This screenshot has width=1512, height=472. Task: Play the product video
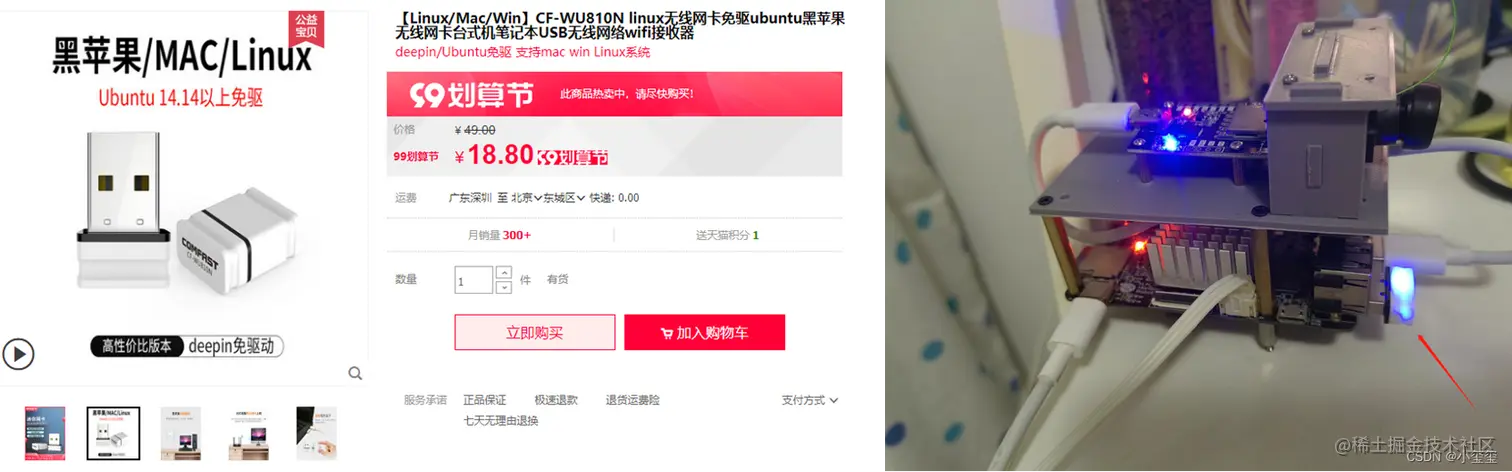[x=18, y=353]
